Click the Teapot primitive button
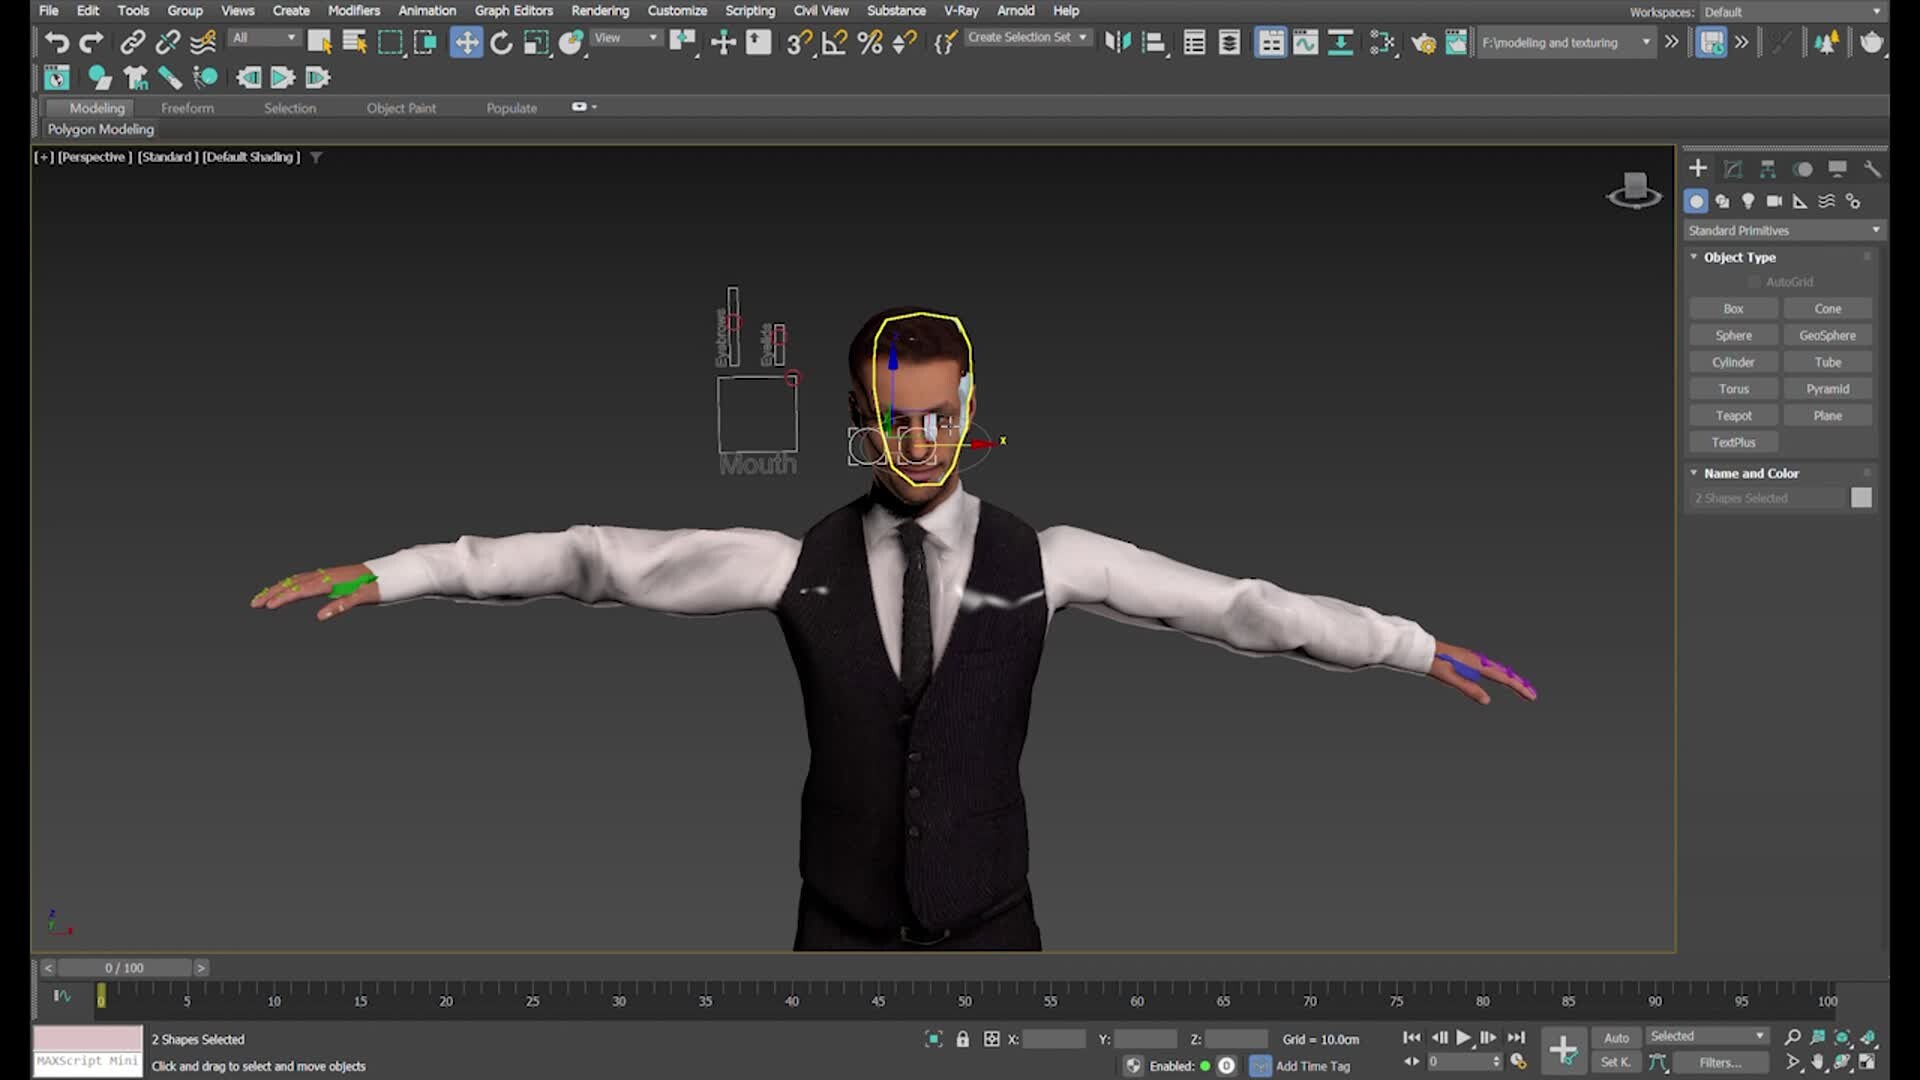Image resolution: width=1920 pixels, height=1080 pixels. tap(1733, 414)
